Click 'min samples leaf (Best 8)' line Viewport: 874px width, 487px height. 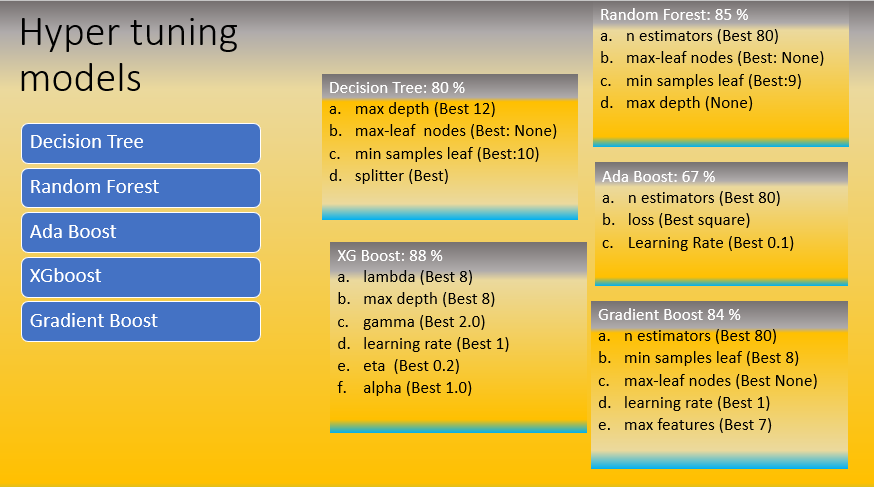click(x=711, y=358)
